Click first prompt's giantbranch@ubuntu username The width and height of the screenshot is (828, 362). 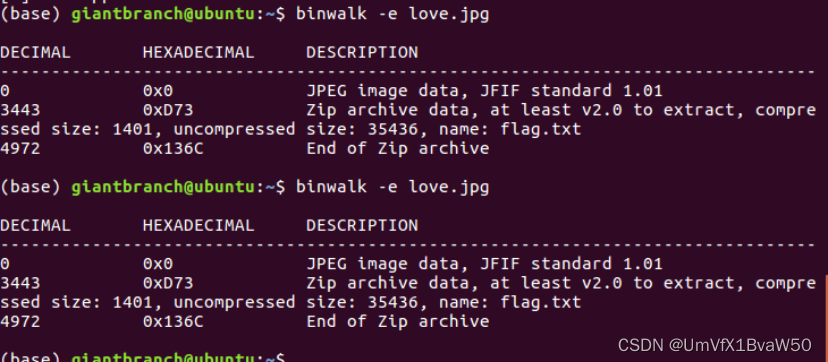click(164, 14)
